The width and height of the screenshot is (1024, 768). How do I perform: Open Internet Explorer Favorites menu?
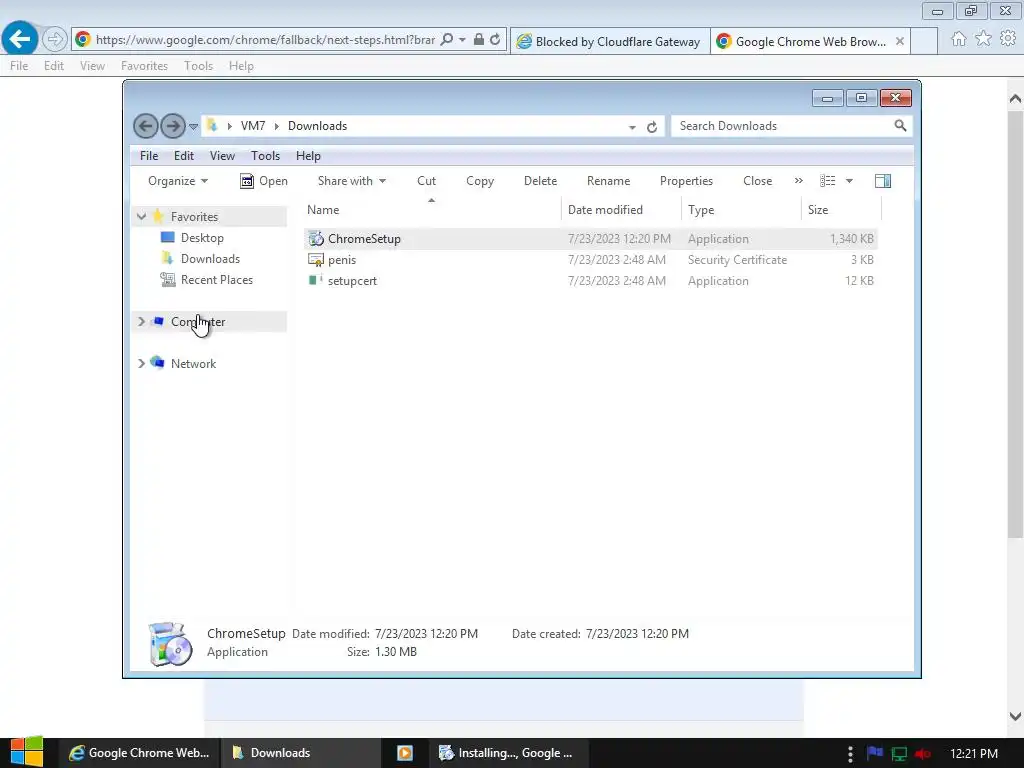pos(144,66)
